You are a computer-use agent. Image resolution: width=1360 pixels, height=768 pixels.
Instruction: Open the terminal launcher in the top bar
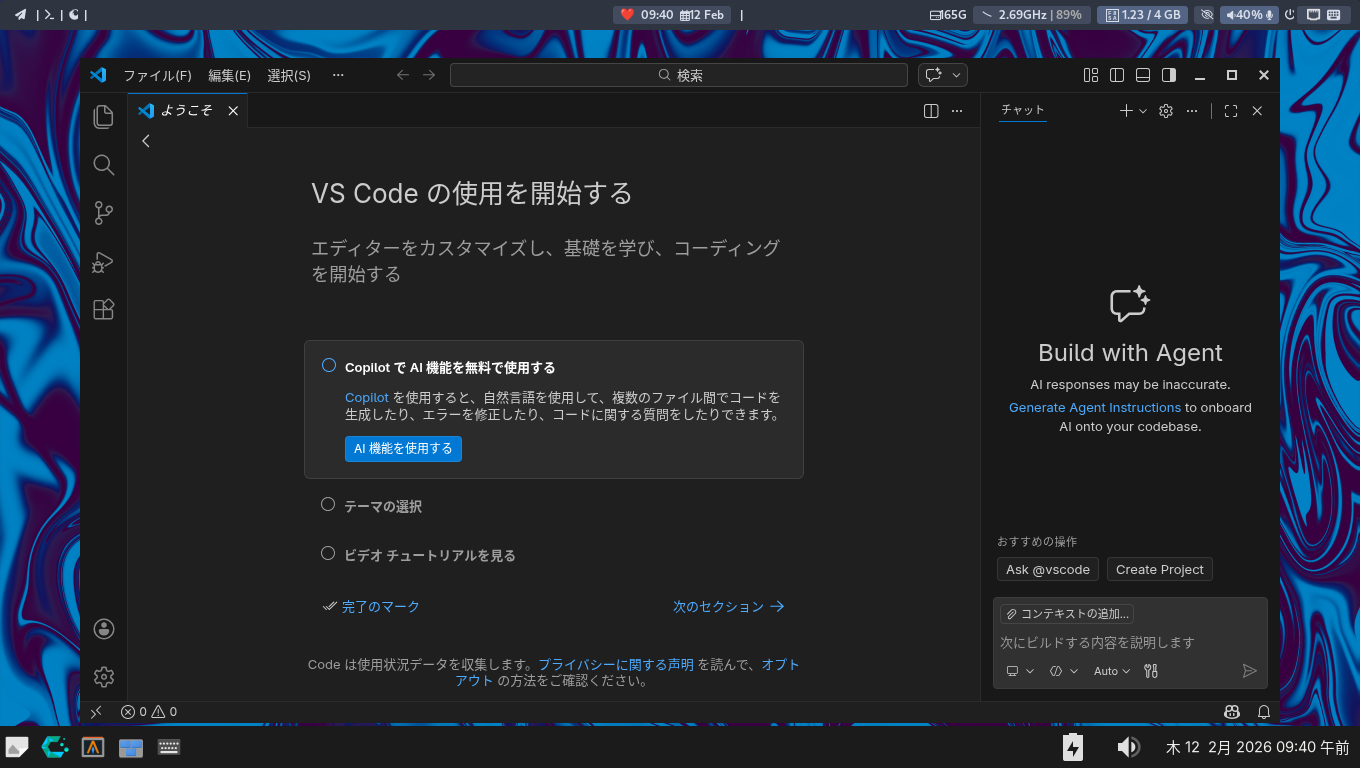pos(48,15)
